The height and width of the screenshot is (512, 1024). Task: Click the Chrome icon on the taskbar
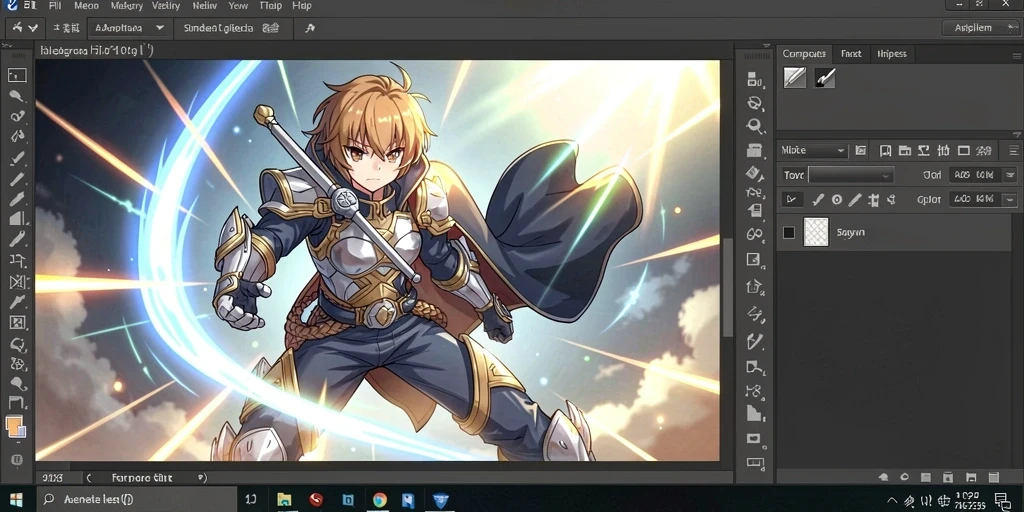[379, 500]
